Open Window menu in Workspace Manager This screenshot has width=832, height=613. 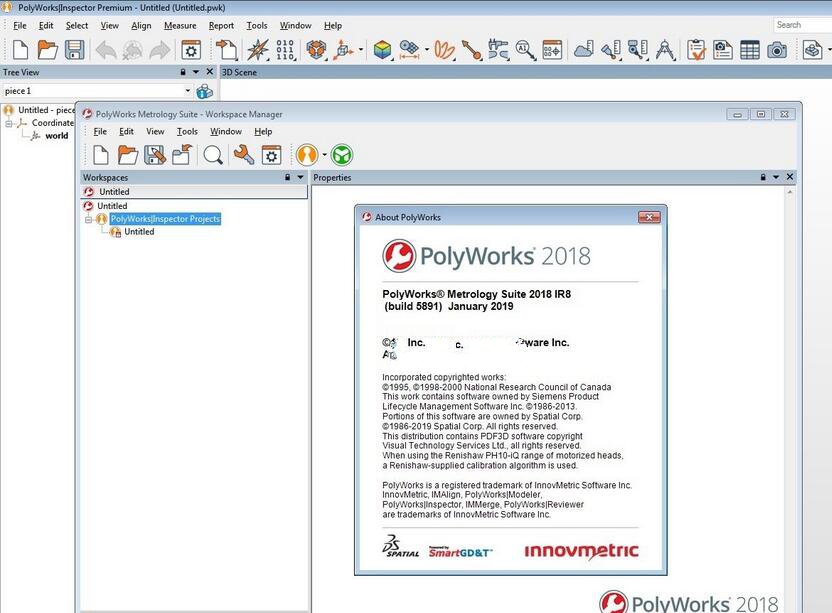pyautogui.click(x=226, y=131)
